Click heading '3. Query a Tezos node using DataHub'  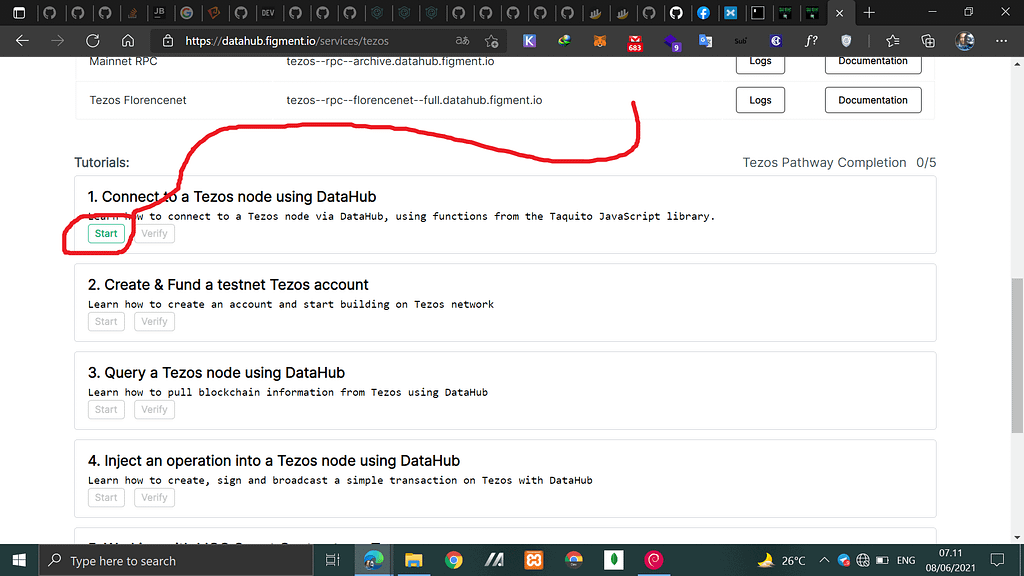[x=216, y=373]
